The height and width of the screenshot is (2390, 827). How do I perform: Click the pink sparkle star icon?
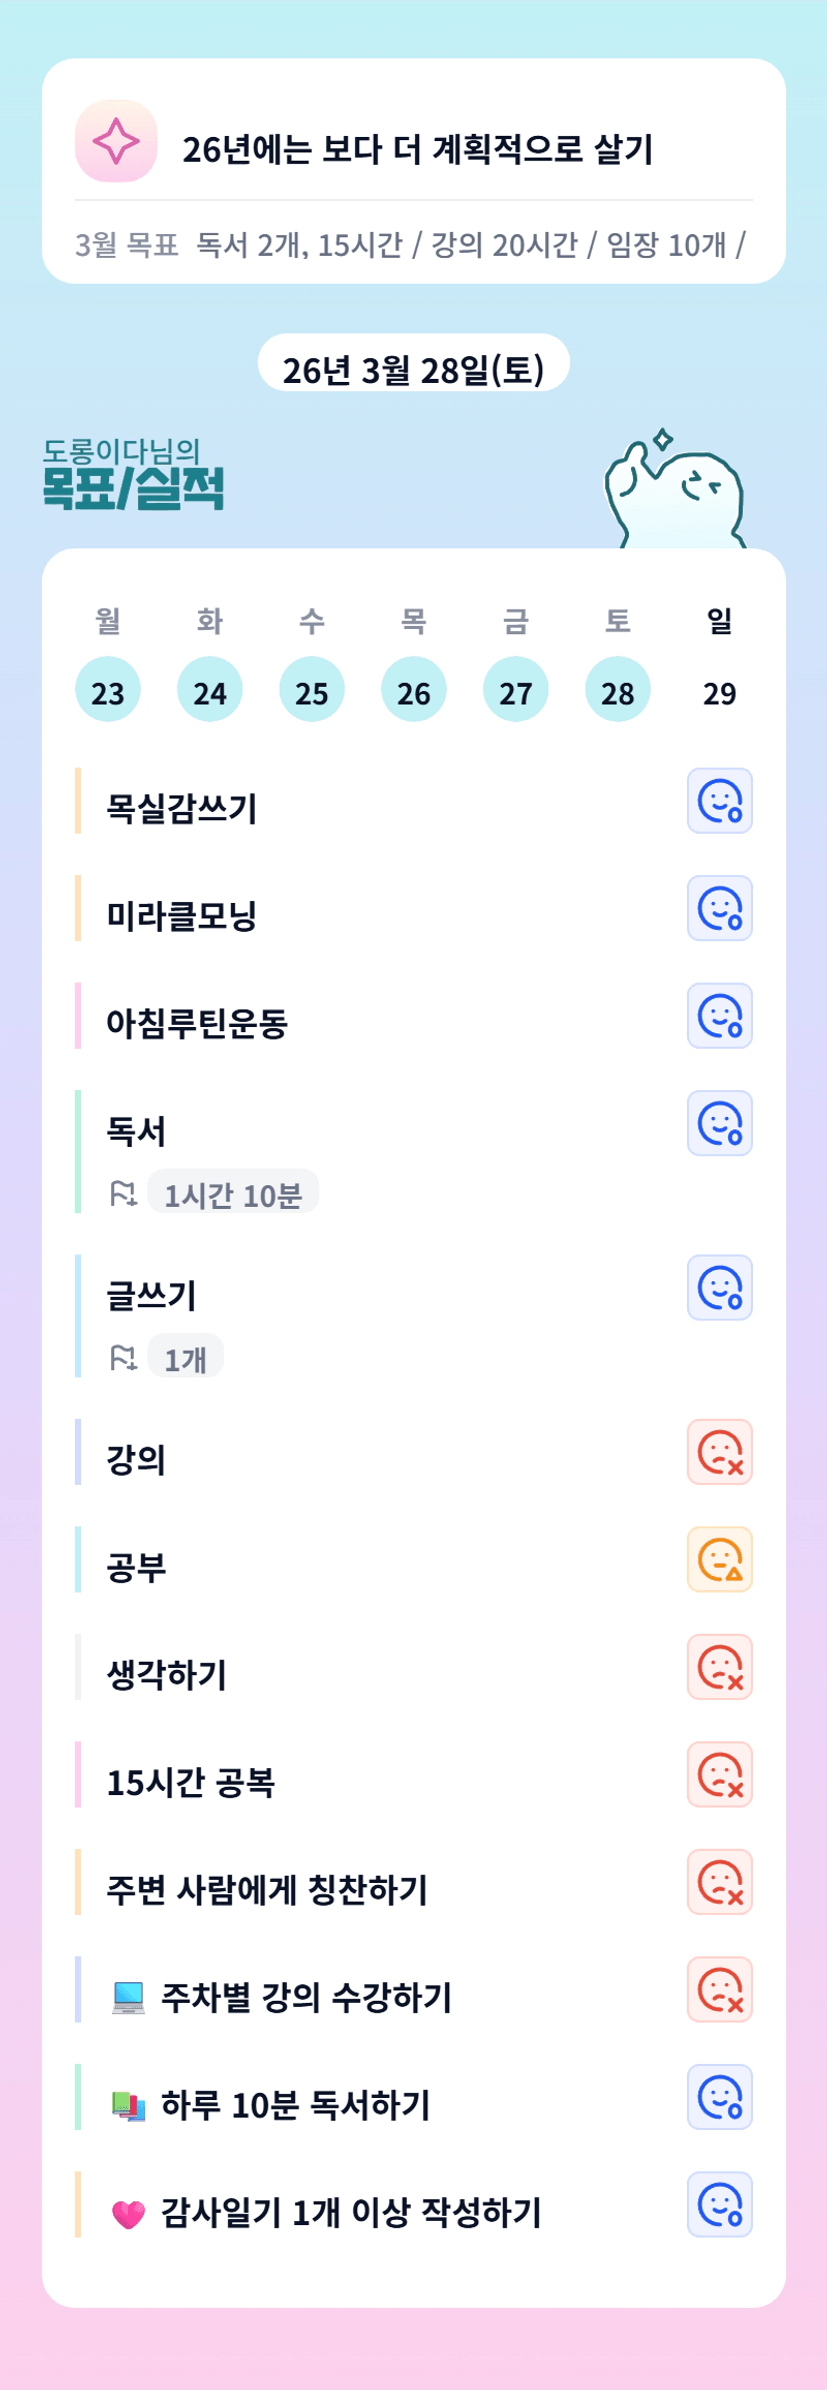click(116, 141)
